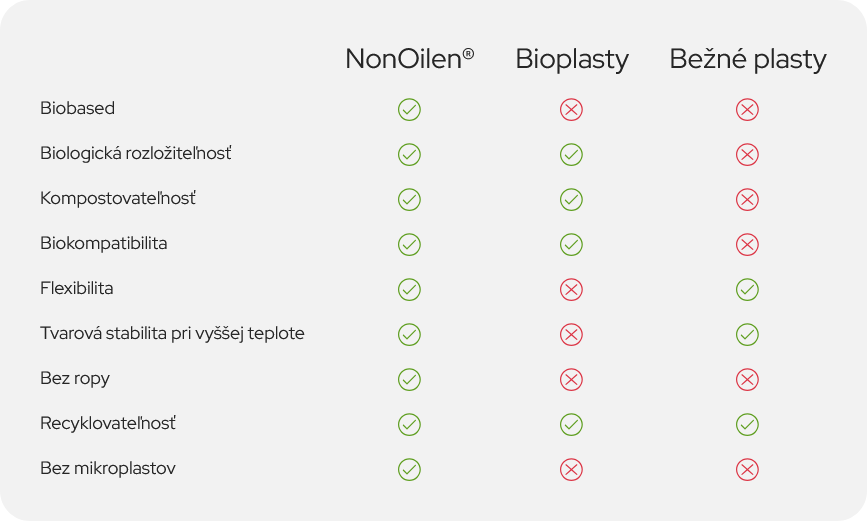Click the Recyklovateľnosť row label
The height and width of the screenshot is (521, 867).
108,424
